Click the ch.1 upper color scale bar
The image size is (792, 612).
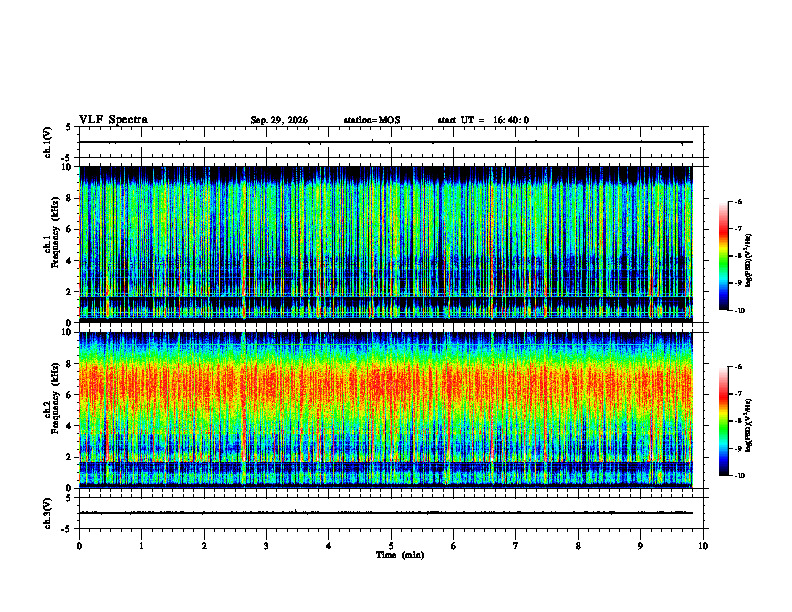point(723,256)
